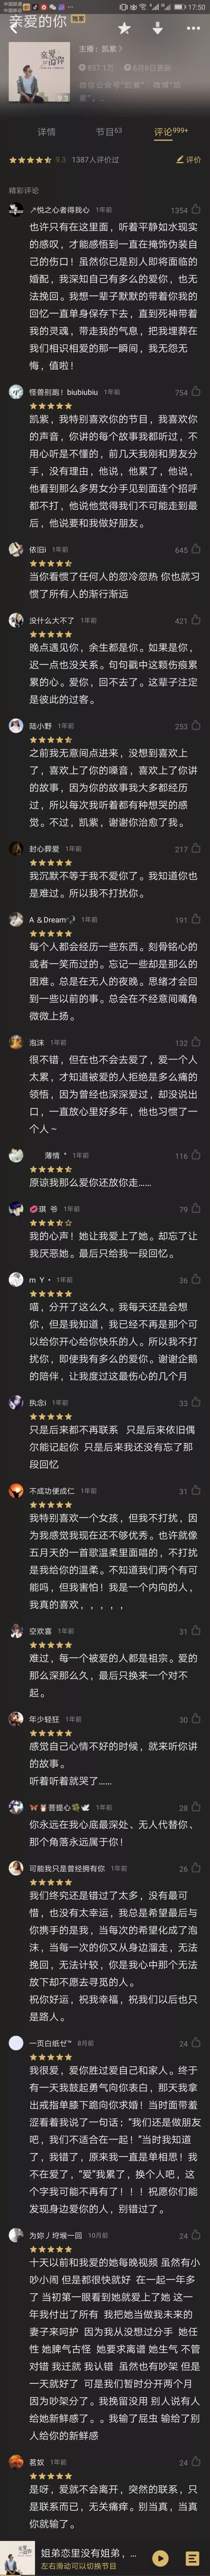
Task: Switch to the 节目 tab
Action: click(x=108, y=131)
